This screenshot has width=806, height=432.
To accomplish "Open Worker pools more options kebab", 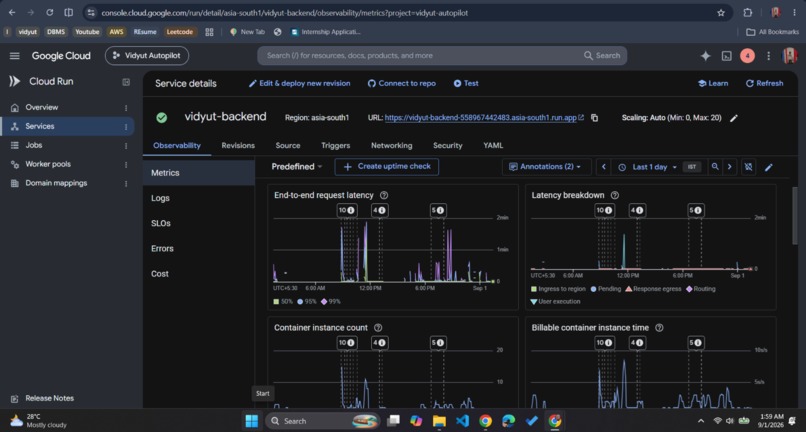I will 126,165.
